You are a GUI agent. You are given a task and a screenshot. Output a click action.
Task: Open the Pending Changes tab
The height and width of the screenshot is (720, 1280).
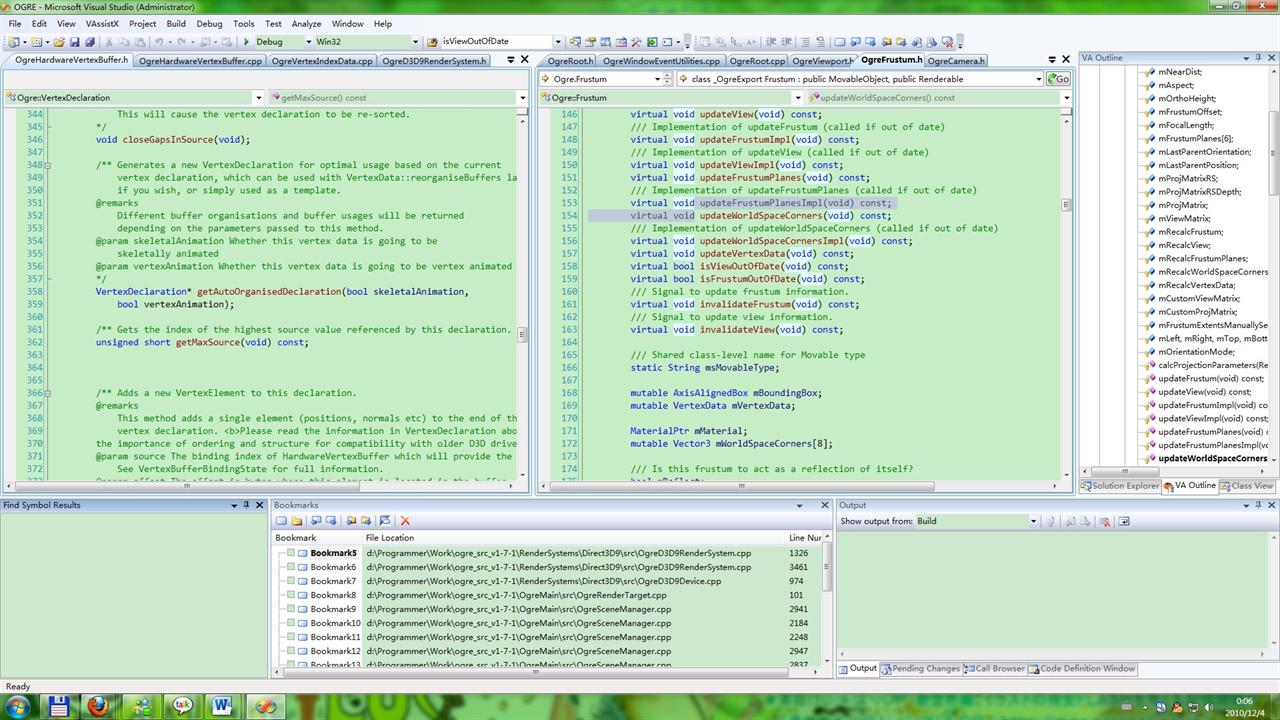coord(920,669)
